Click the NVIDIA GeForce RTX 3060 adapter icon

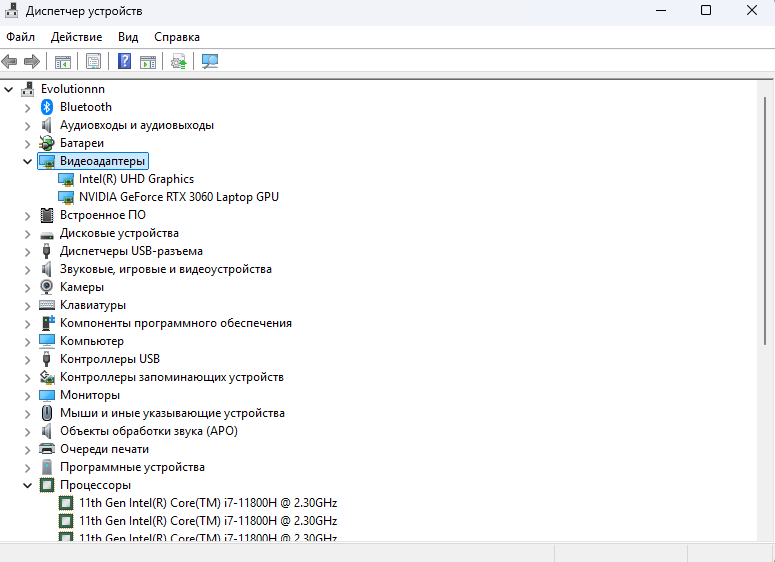[66, 197]
